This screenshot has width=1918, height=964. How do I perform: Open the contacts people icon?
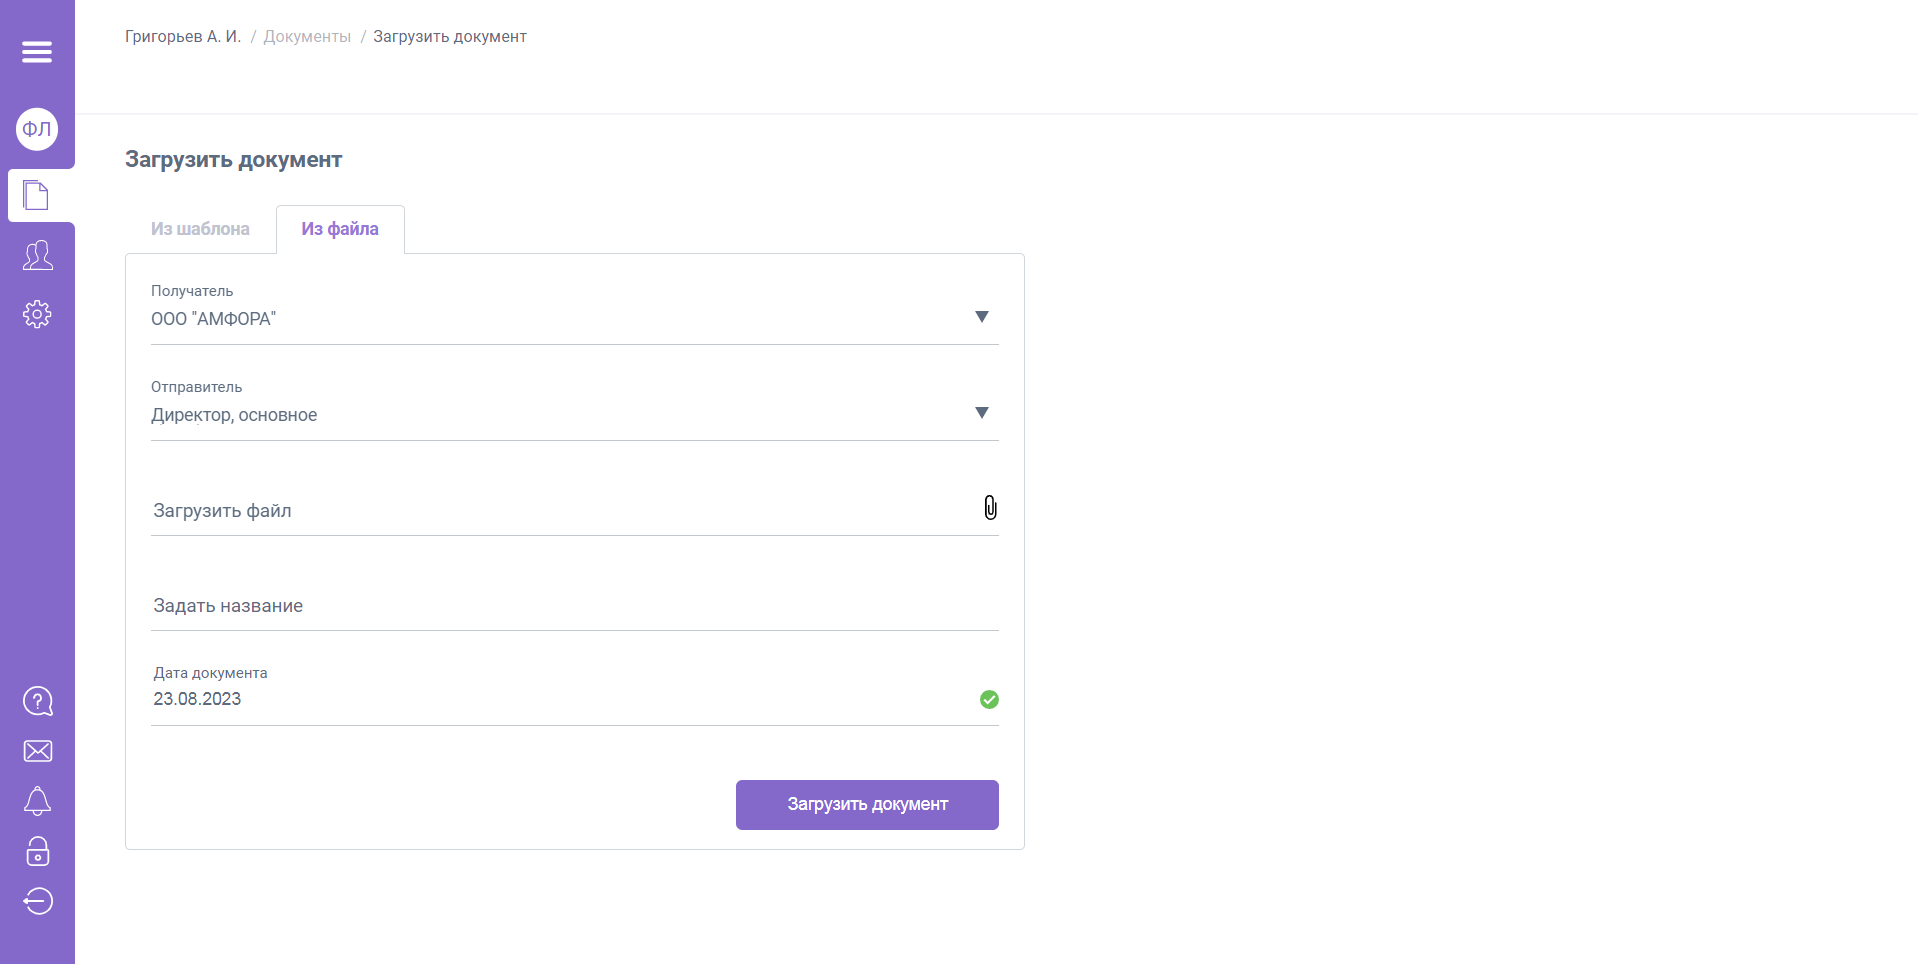[x=37, y=255]
